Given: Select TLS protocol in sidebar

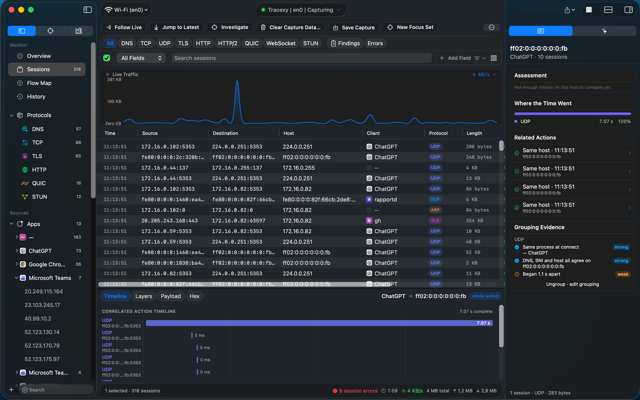Looking at the screenshot, I should pyautogui.click(x=47, y=156).
